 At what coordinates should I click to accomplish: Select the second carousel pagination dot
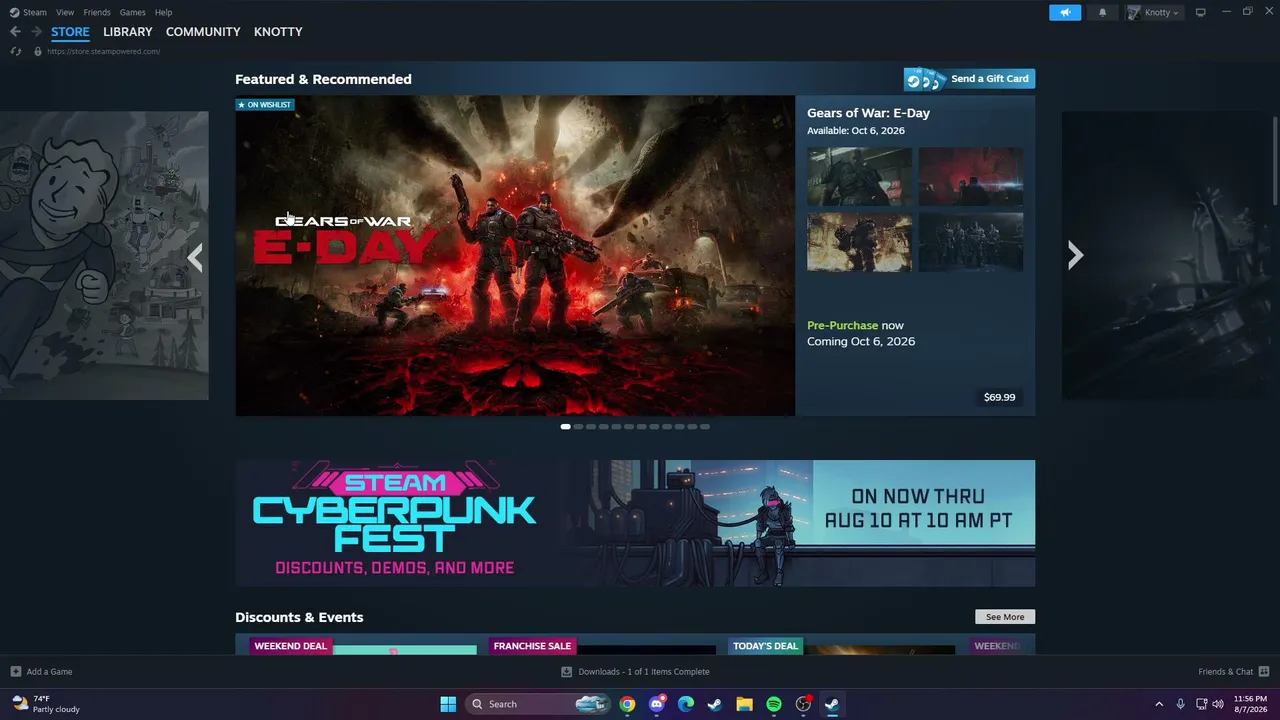click(578, 427)
